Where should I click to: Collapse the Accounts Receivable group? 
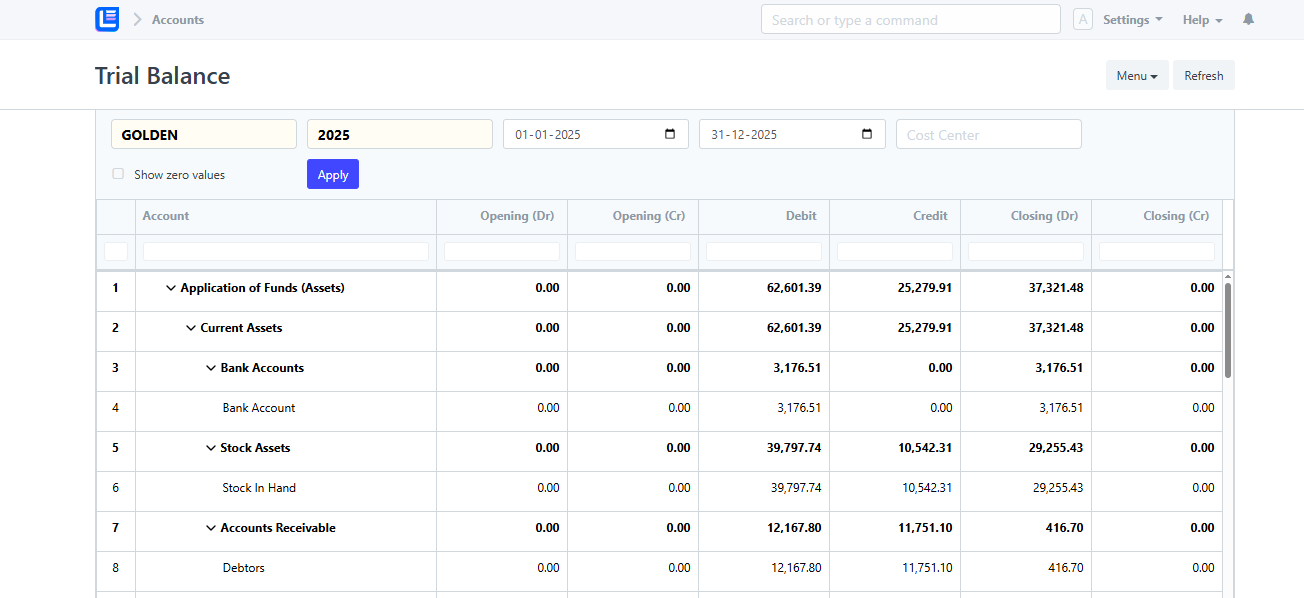pyautogui.click(x=211, y=528)
